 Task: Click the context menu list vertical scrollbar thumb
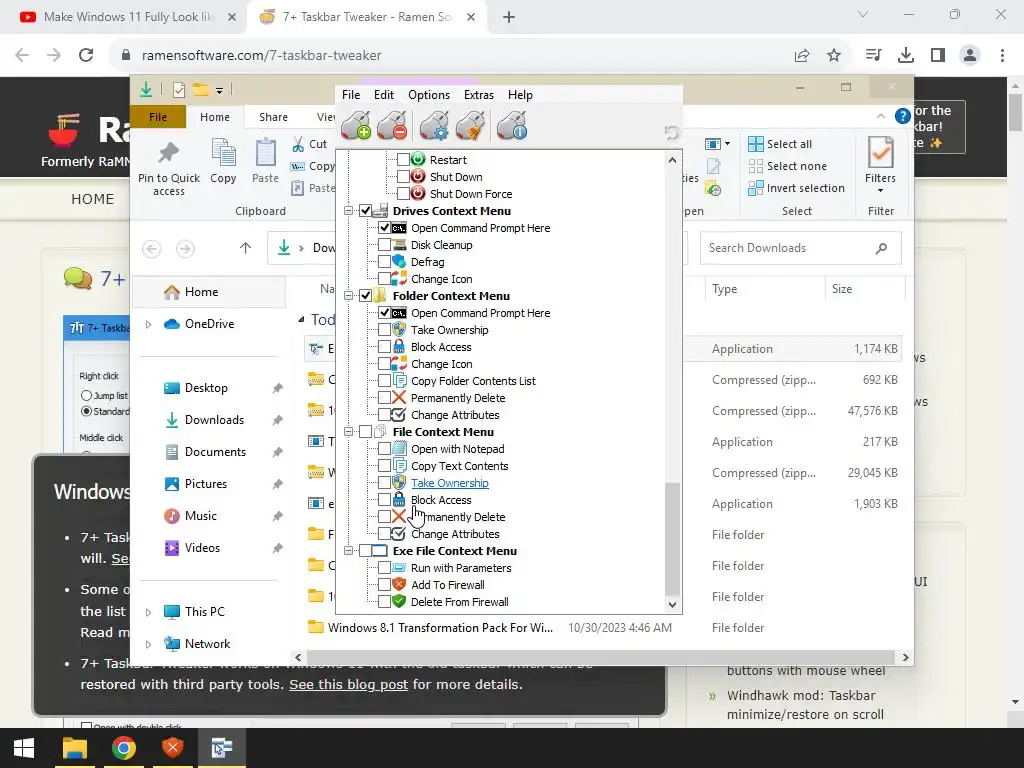(x=672, y=539)
